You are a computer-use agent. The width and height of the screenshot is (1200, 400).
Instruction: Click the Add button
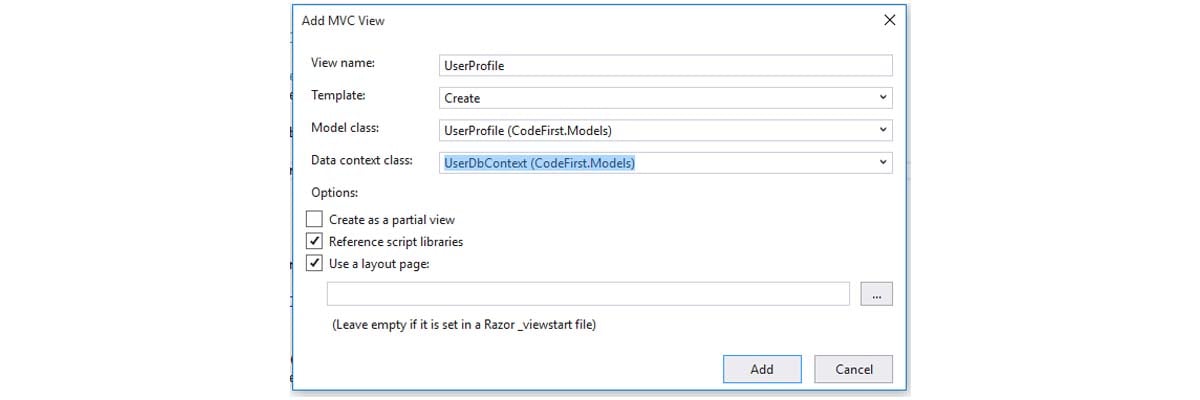[x=762, y=369]
